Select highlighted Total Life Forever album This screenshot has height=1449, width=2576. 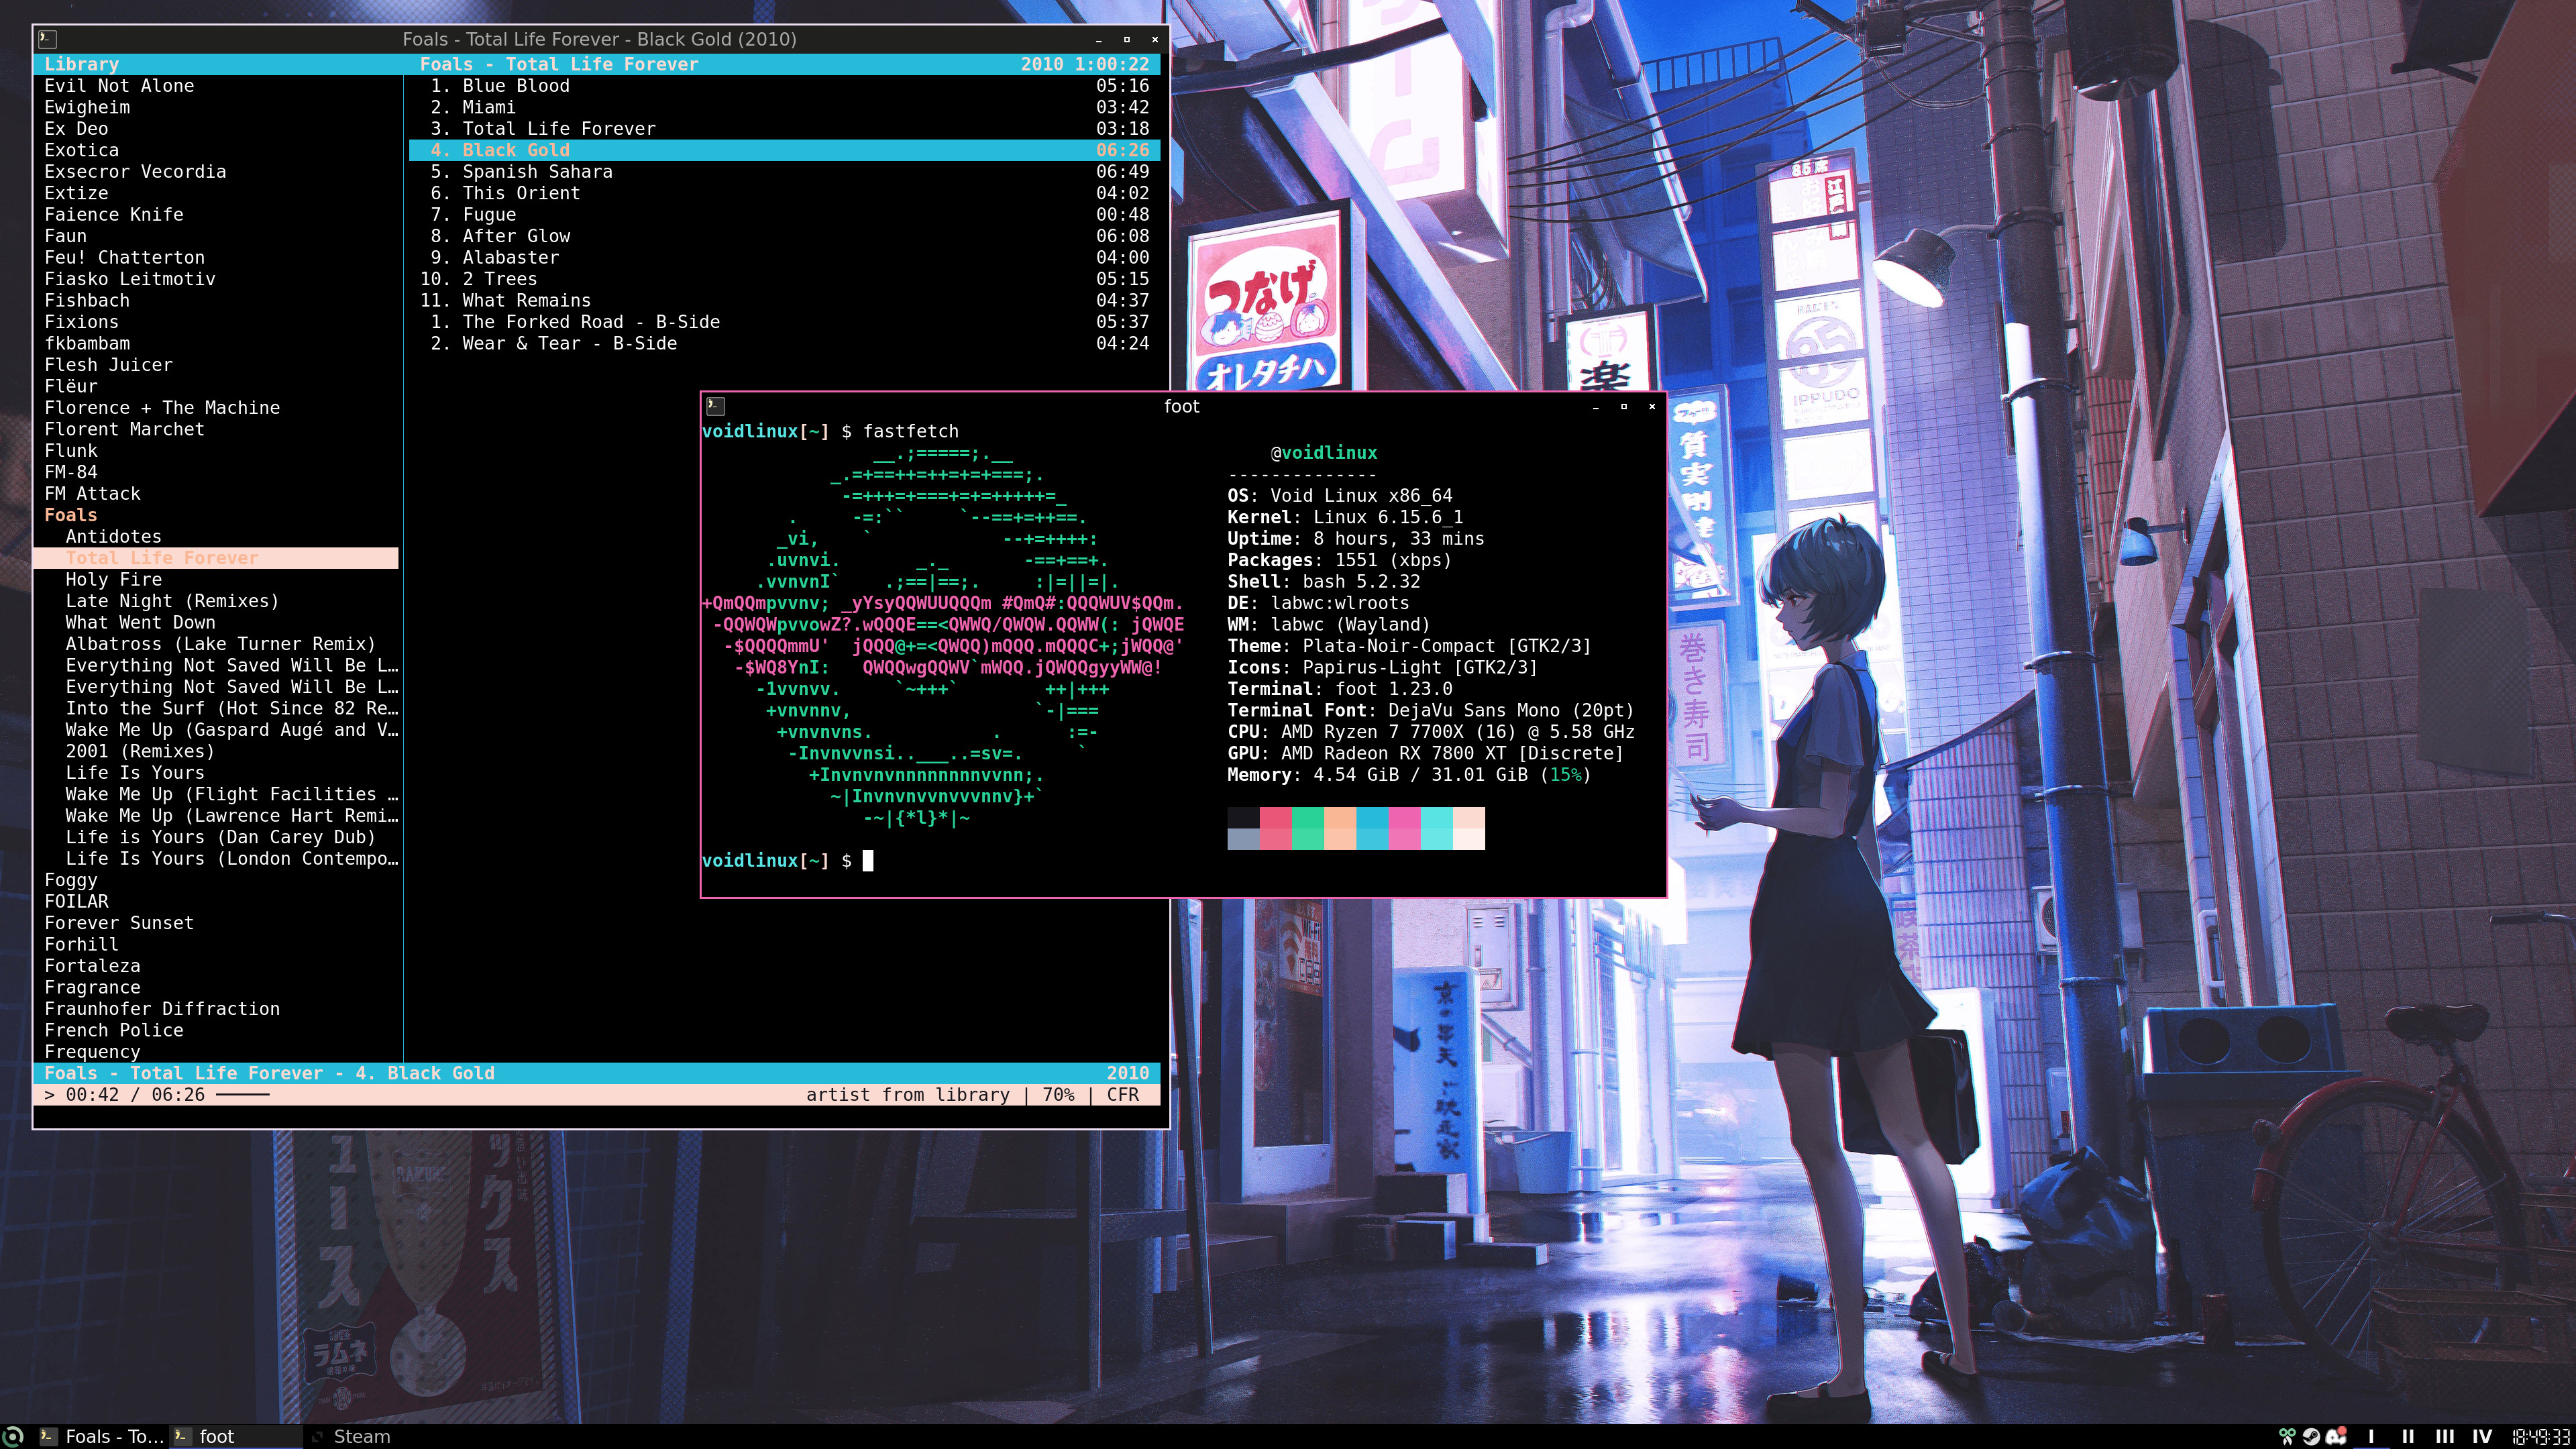pos(216,558)
